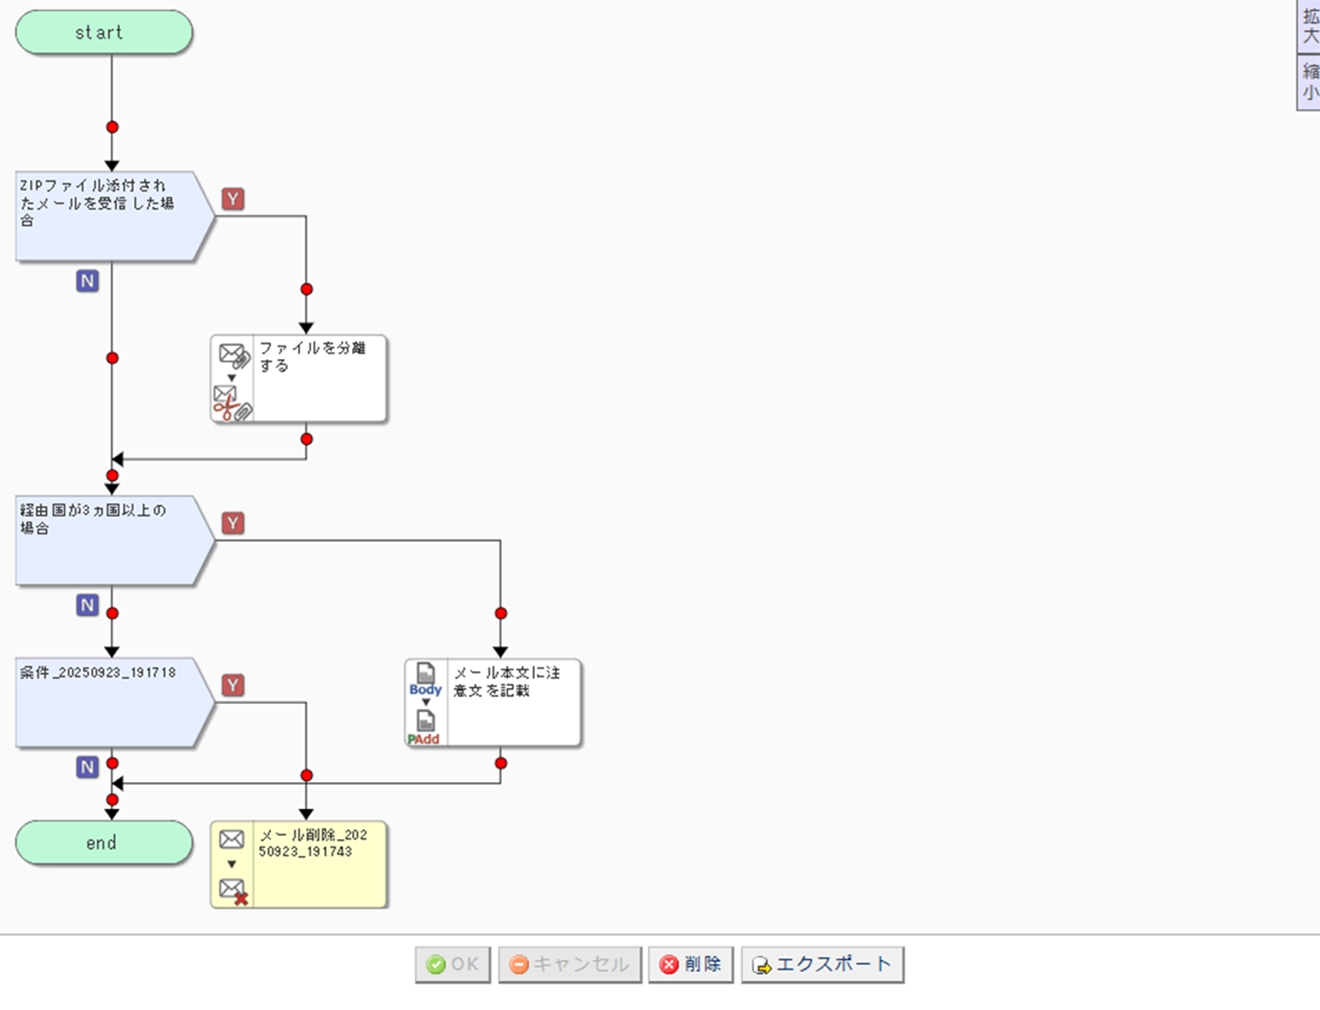Viewport: 1320px width, 1010px height.
Task: Click the 拡大 zoom-in tab
Action: coord(1309,26)
